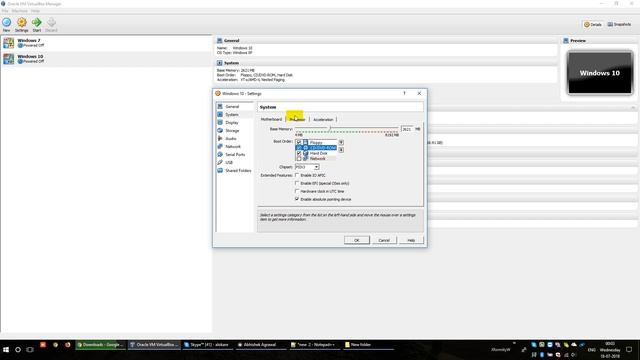Switch to the Motherboard tab

tap(271, 120)
